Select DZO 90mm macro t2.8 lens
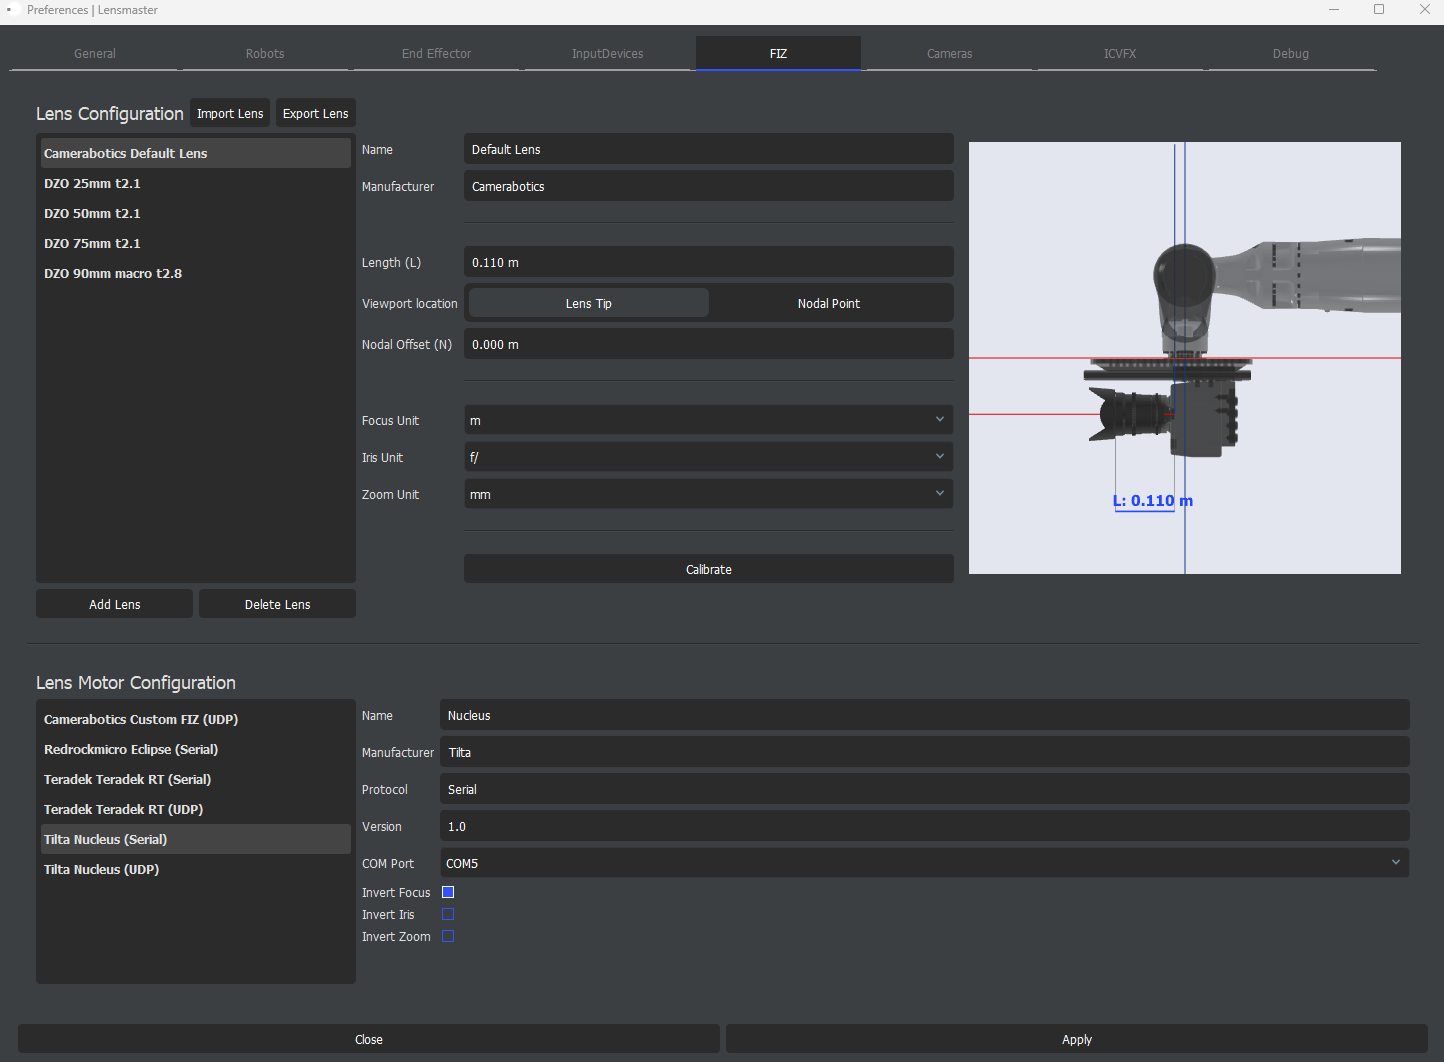The width and height of the screenshot is (1444, 1062). pos(196,273)
